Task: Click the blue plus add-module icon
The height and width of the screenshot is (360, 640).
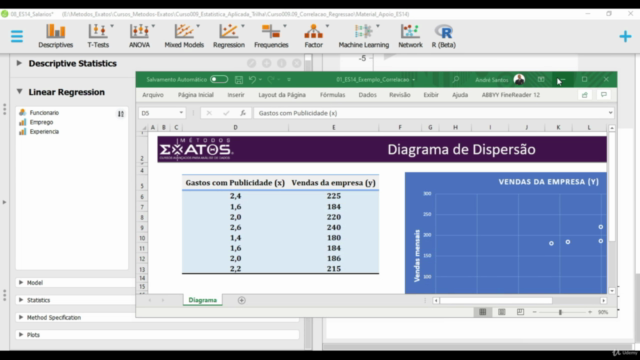Action: [x=625, y=36]
